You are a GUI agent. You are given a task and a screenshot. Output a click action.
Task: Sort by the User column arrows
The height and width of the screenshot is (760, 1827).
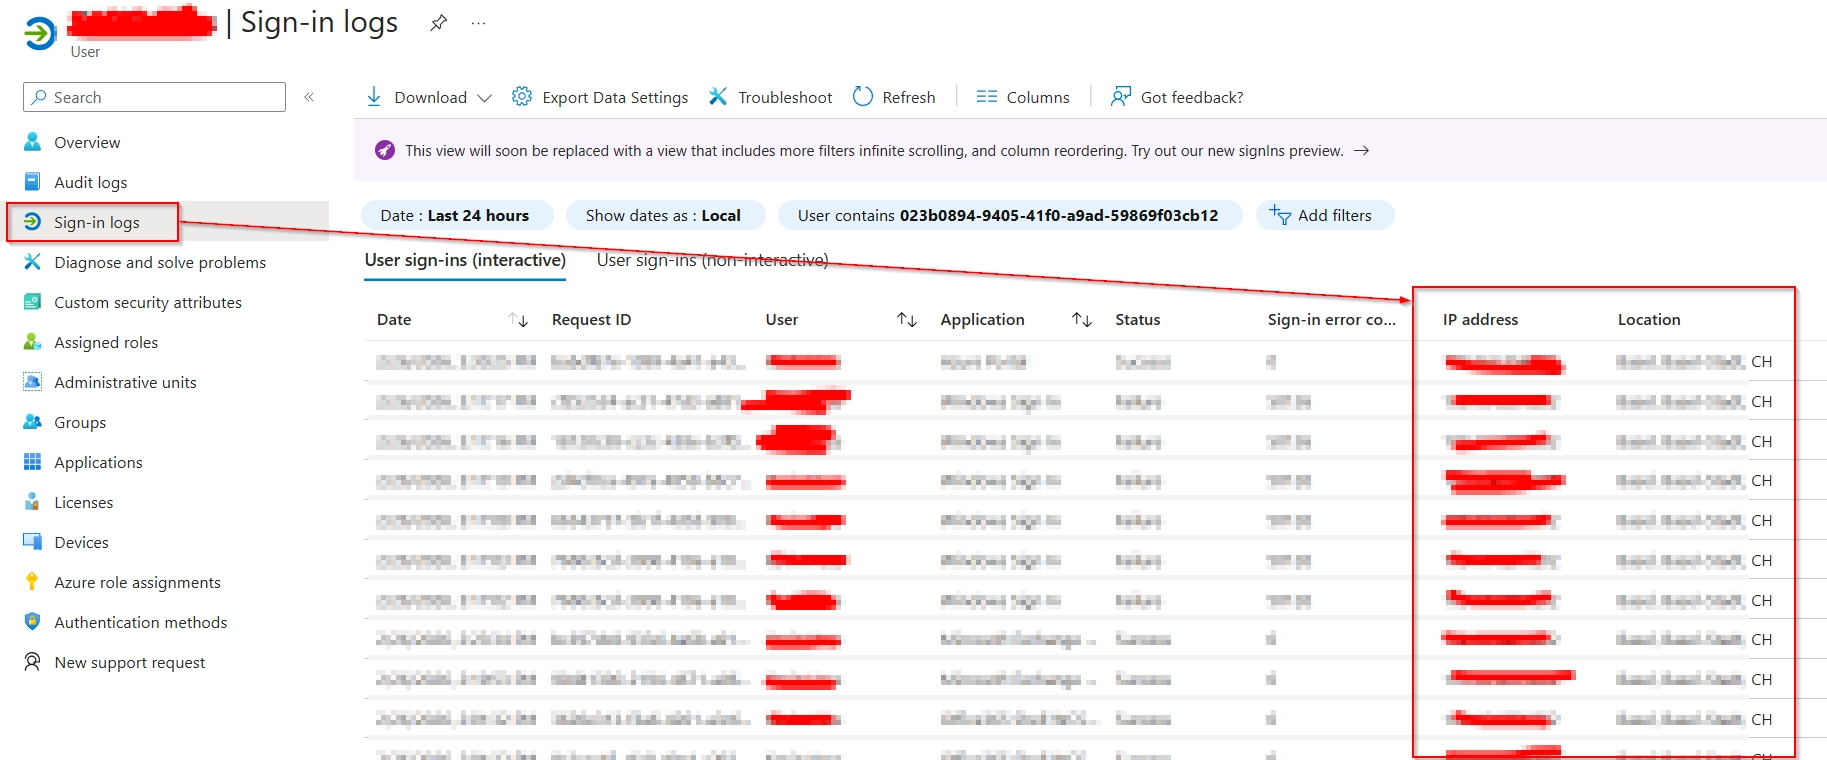pos(907,320)
